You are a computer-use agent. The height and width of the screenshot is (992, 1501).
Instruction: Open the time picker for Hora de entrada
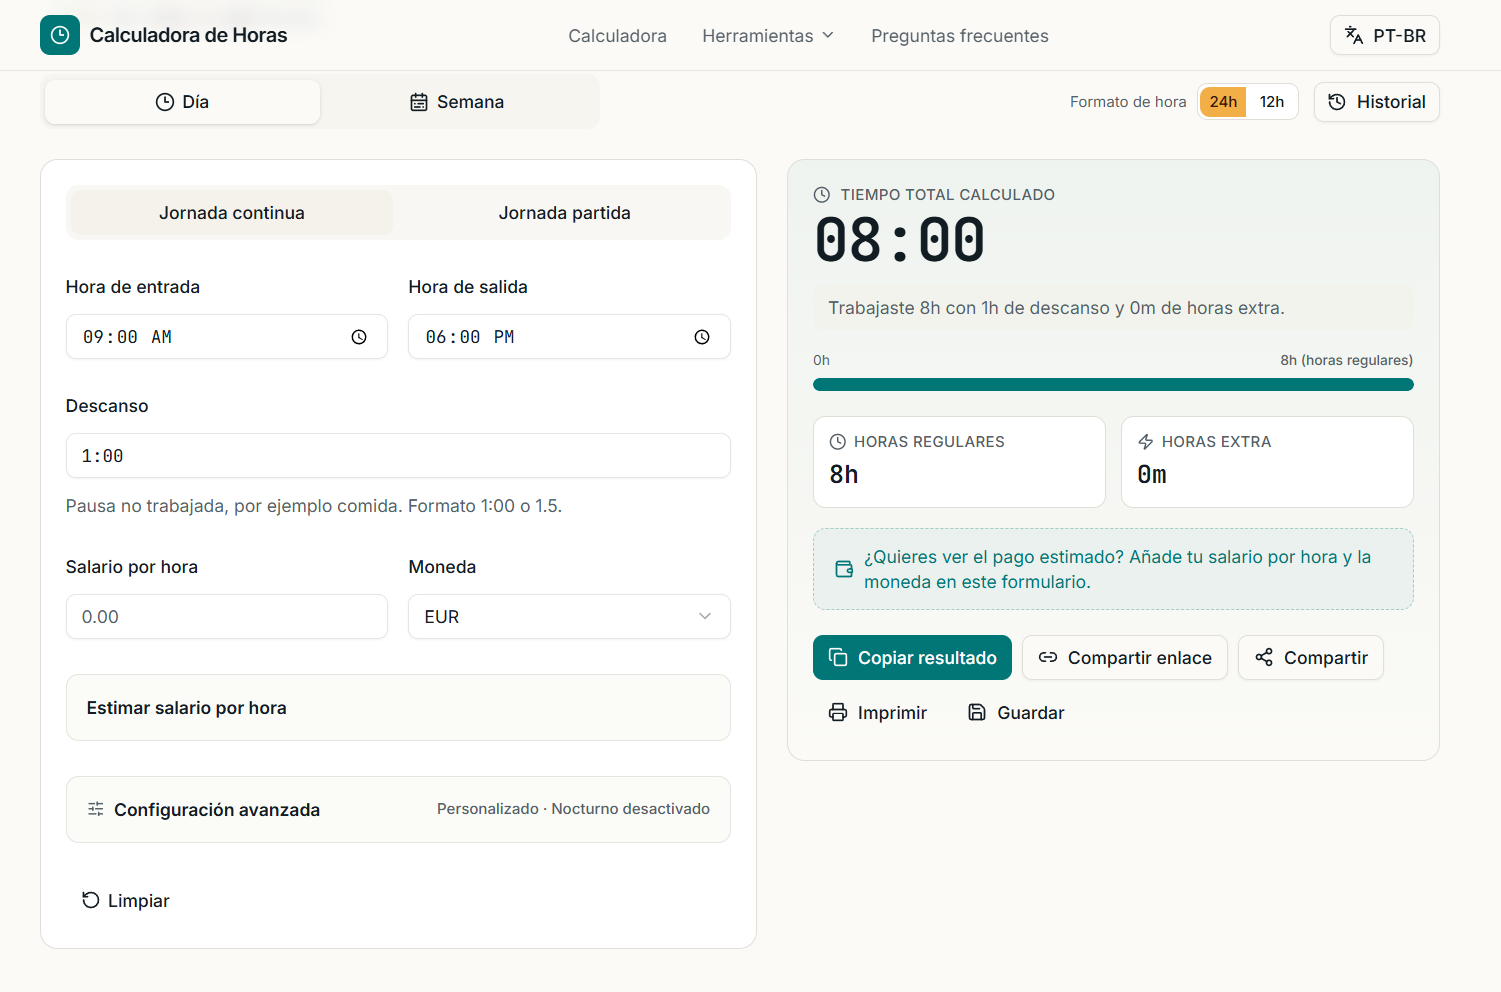[x=359, y=337]
